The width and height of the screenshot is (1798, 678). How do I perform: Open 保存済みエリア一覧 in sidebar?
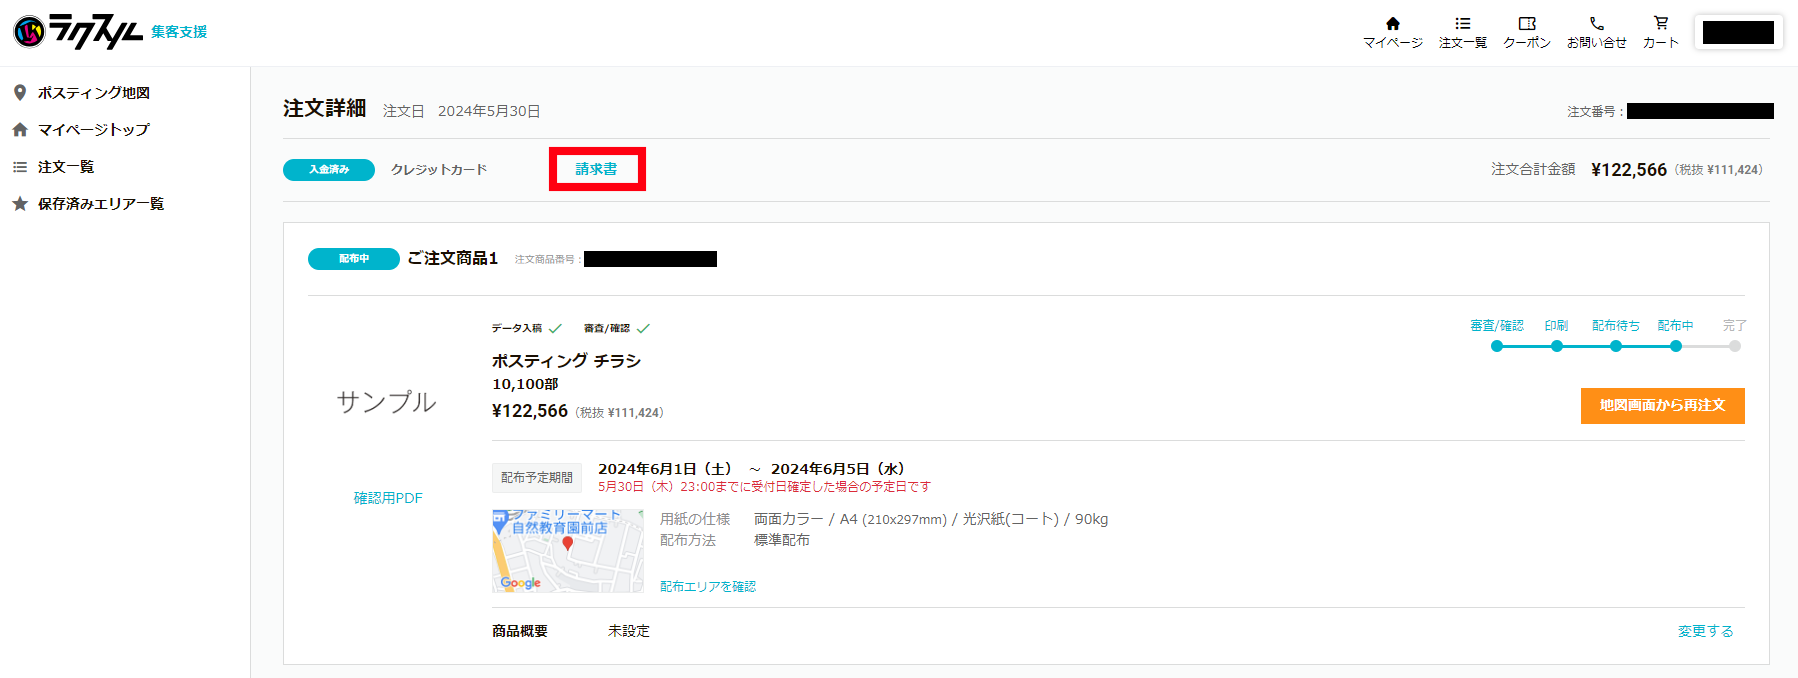tap(101, 204)
